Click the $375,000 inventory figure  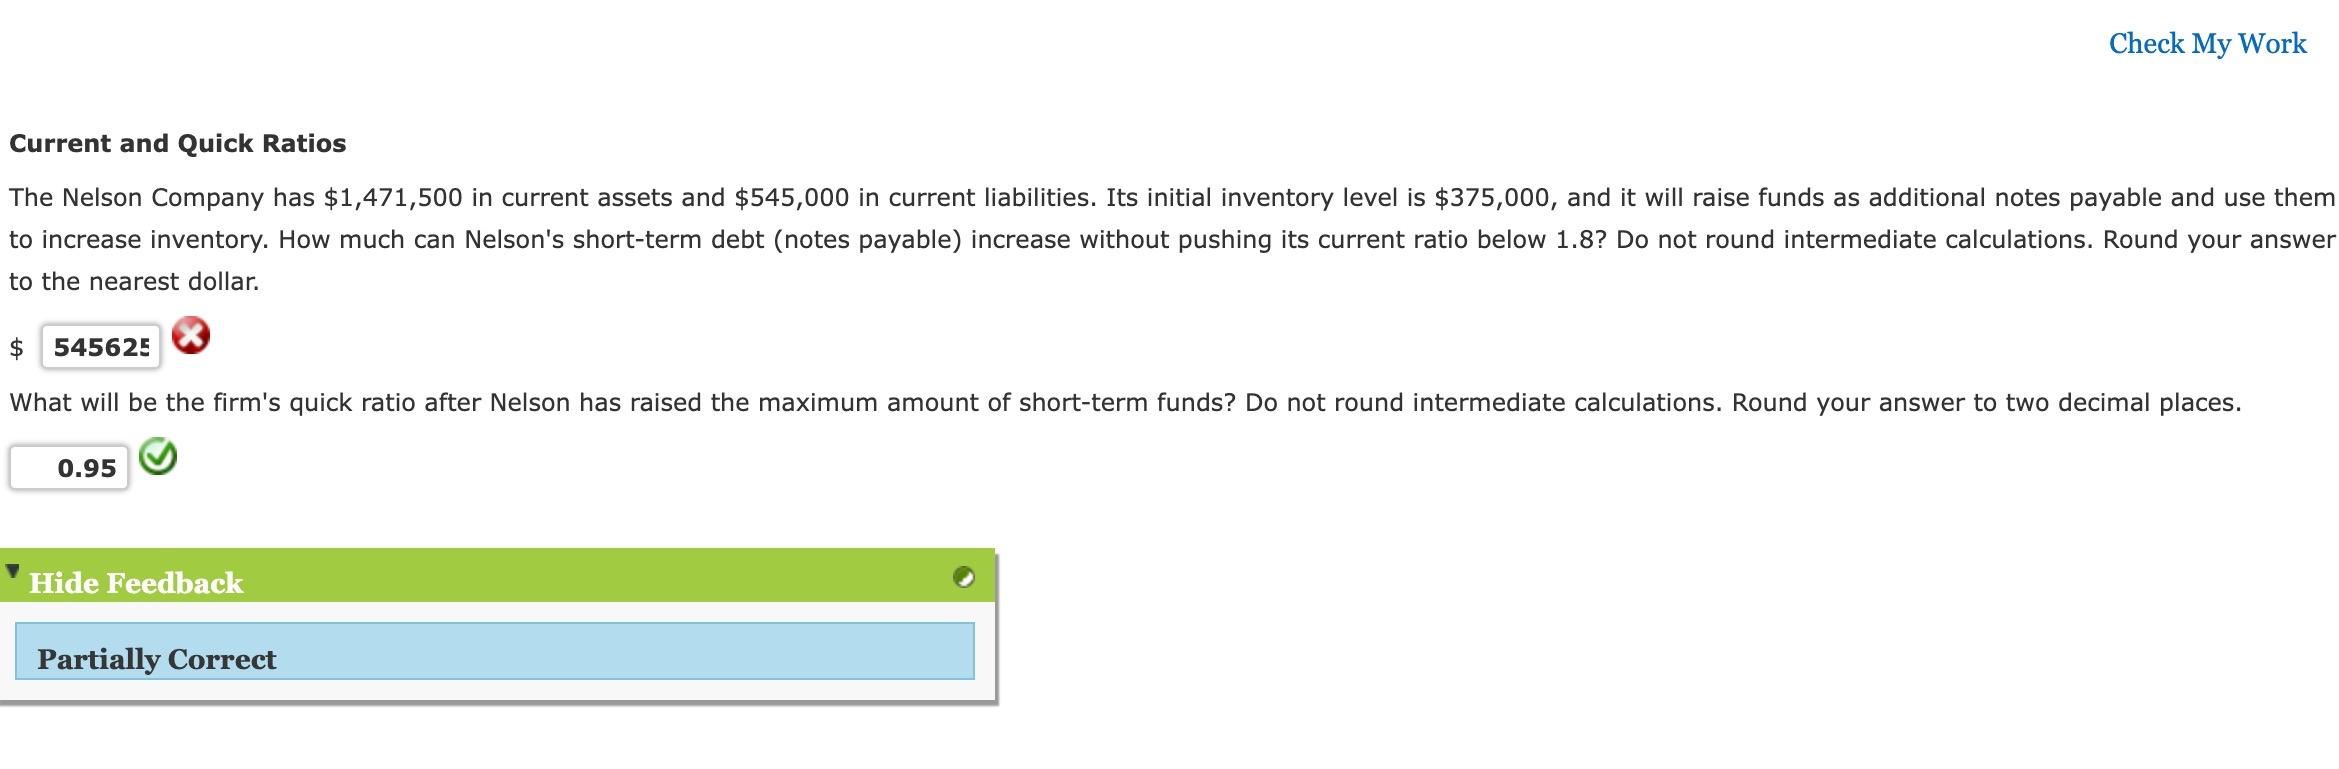[1493, 198]
